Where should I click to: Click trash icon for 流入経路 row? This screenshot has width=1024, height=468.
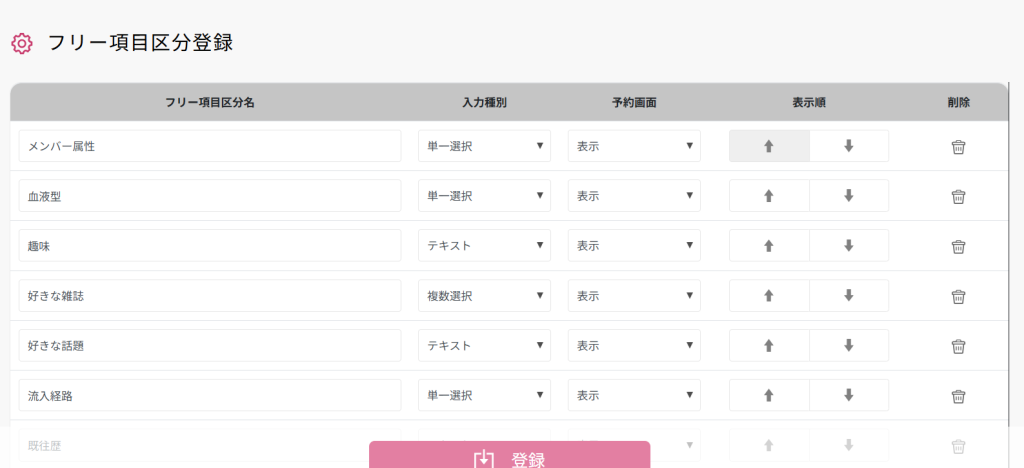click(958, 396)
